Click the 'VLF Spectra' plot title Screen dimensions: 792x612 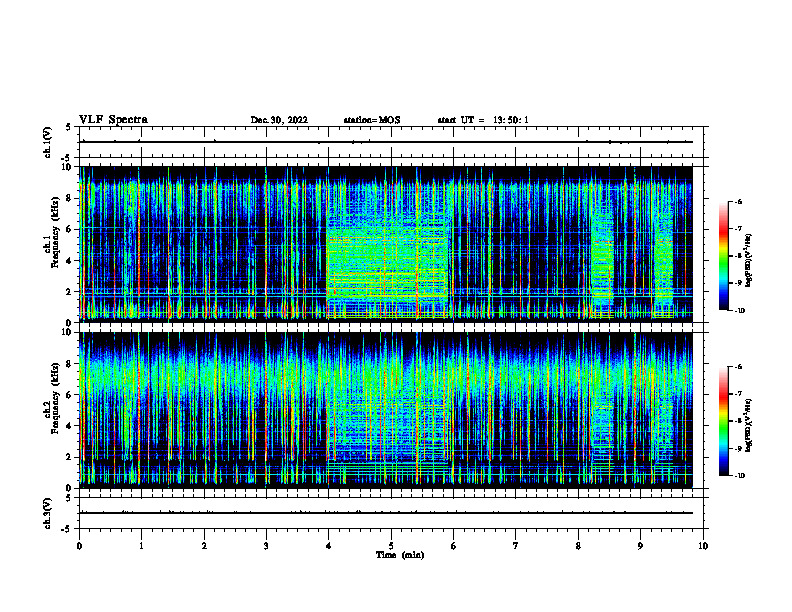113,119
